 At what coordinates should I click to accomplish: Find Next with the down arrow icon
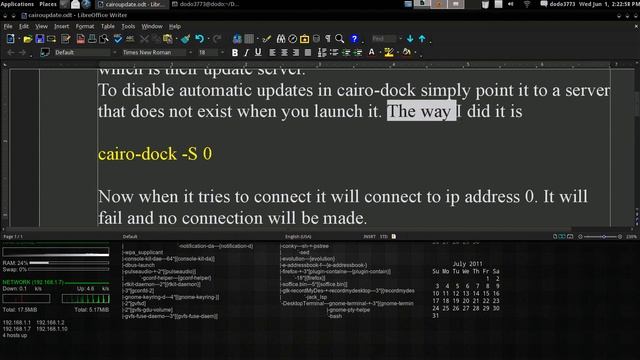tap(410, 39)
